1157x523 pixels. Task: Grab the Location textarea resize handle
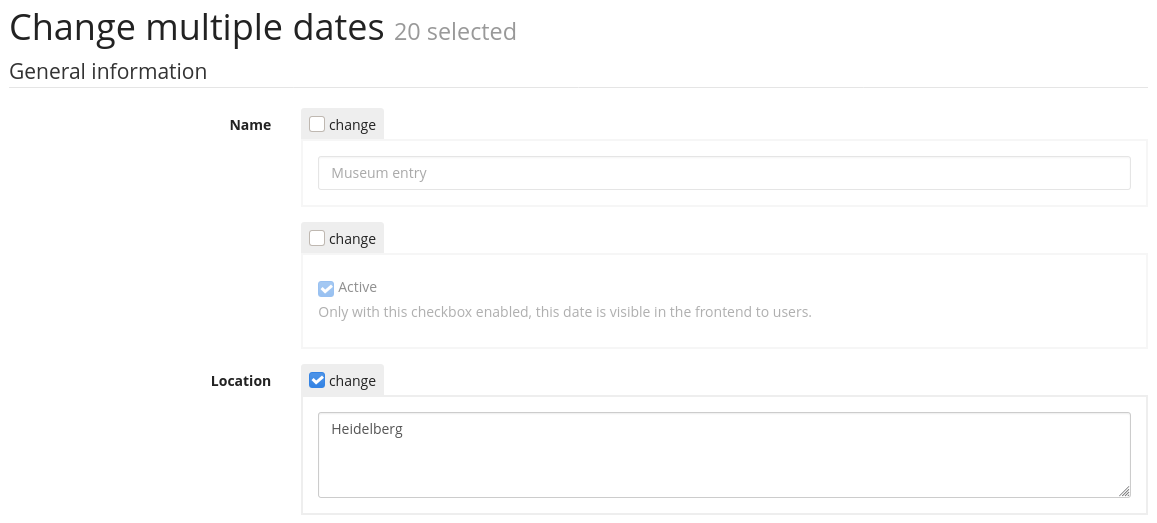[1125, 491]
